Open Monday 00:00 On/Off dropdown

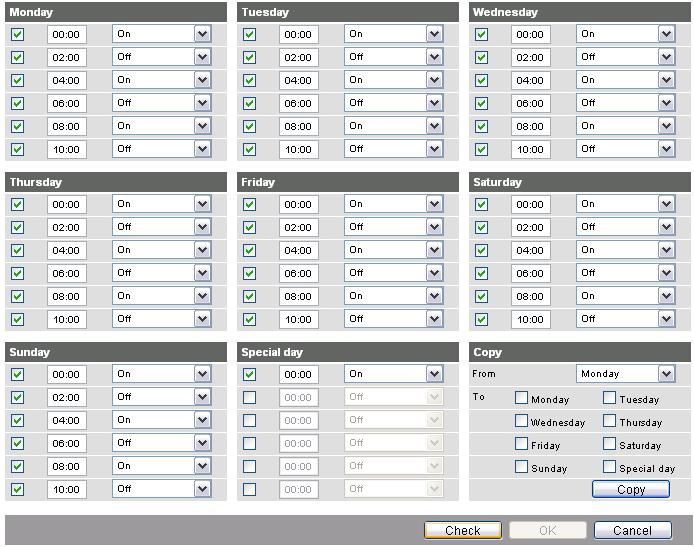162,34
